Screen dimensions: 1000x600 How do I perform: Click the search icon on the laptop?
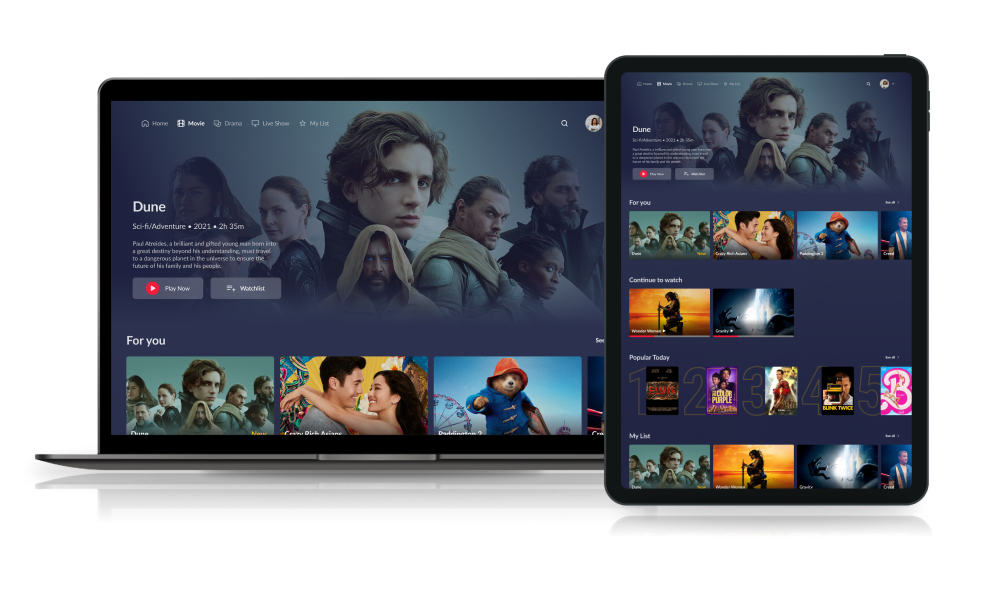pyautogui.click(x=564, y=123)
